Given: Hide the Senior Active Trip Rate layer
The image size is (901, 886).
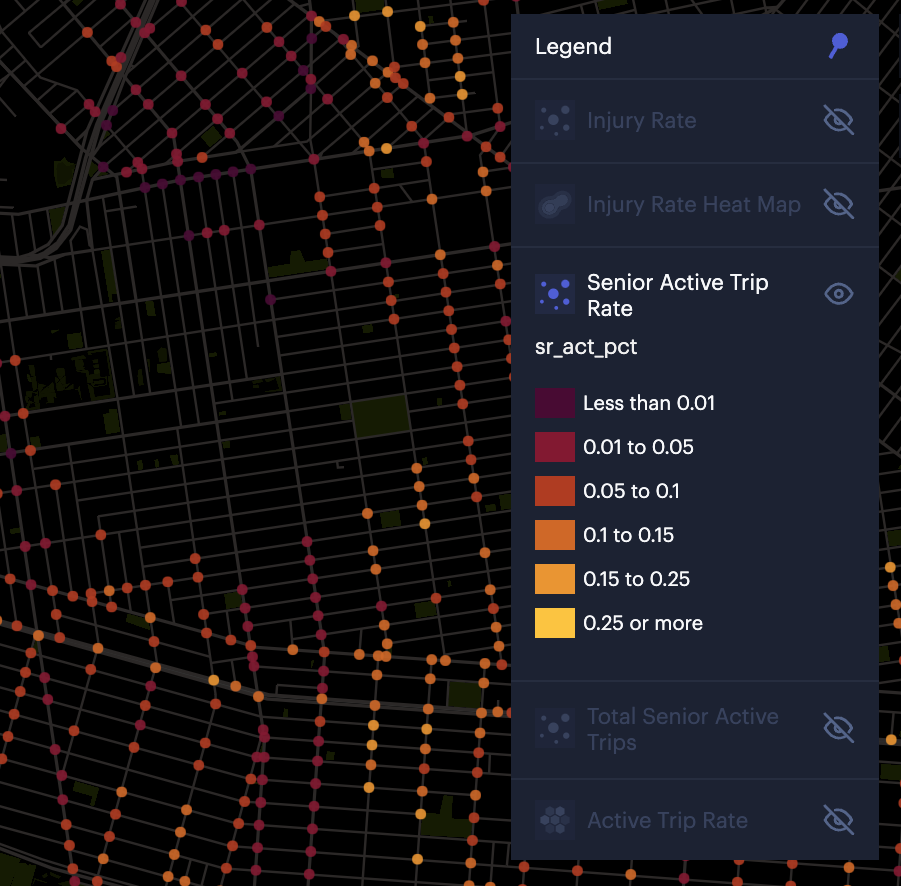Looking at the screenshot, I should tap(838, 294).
